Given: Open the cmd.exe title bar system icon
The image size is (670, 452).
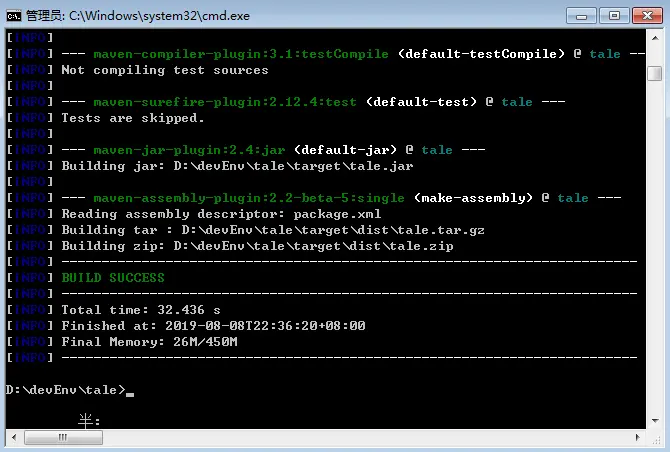Looking at the screenshot, I should coord(13,16).
